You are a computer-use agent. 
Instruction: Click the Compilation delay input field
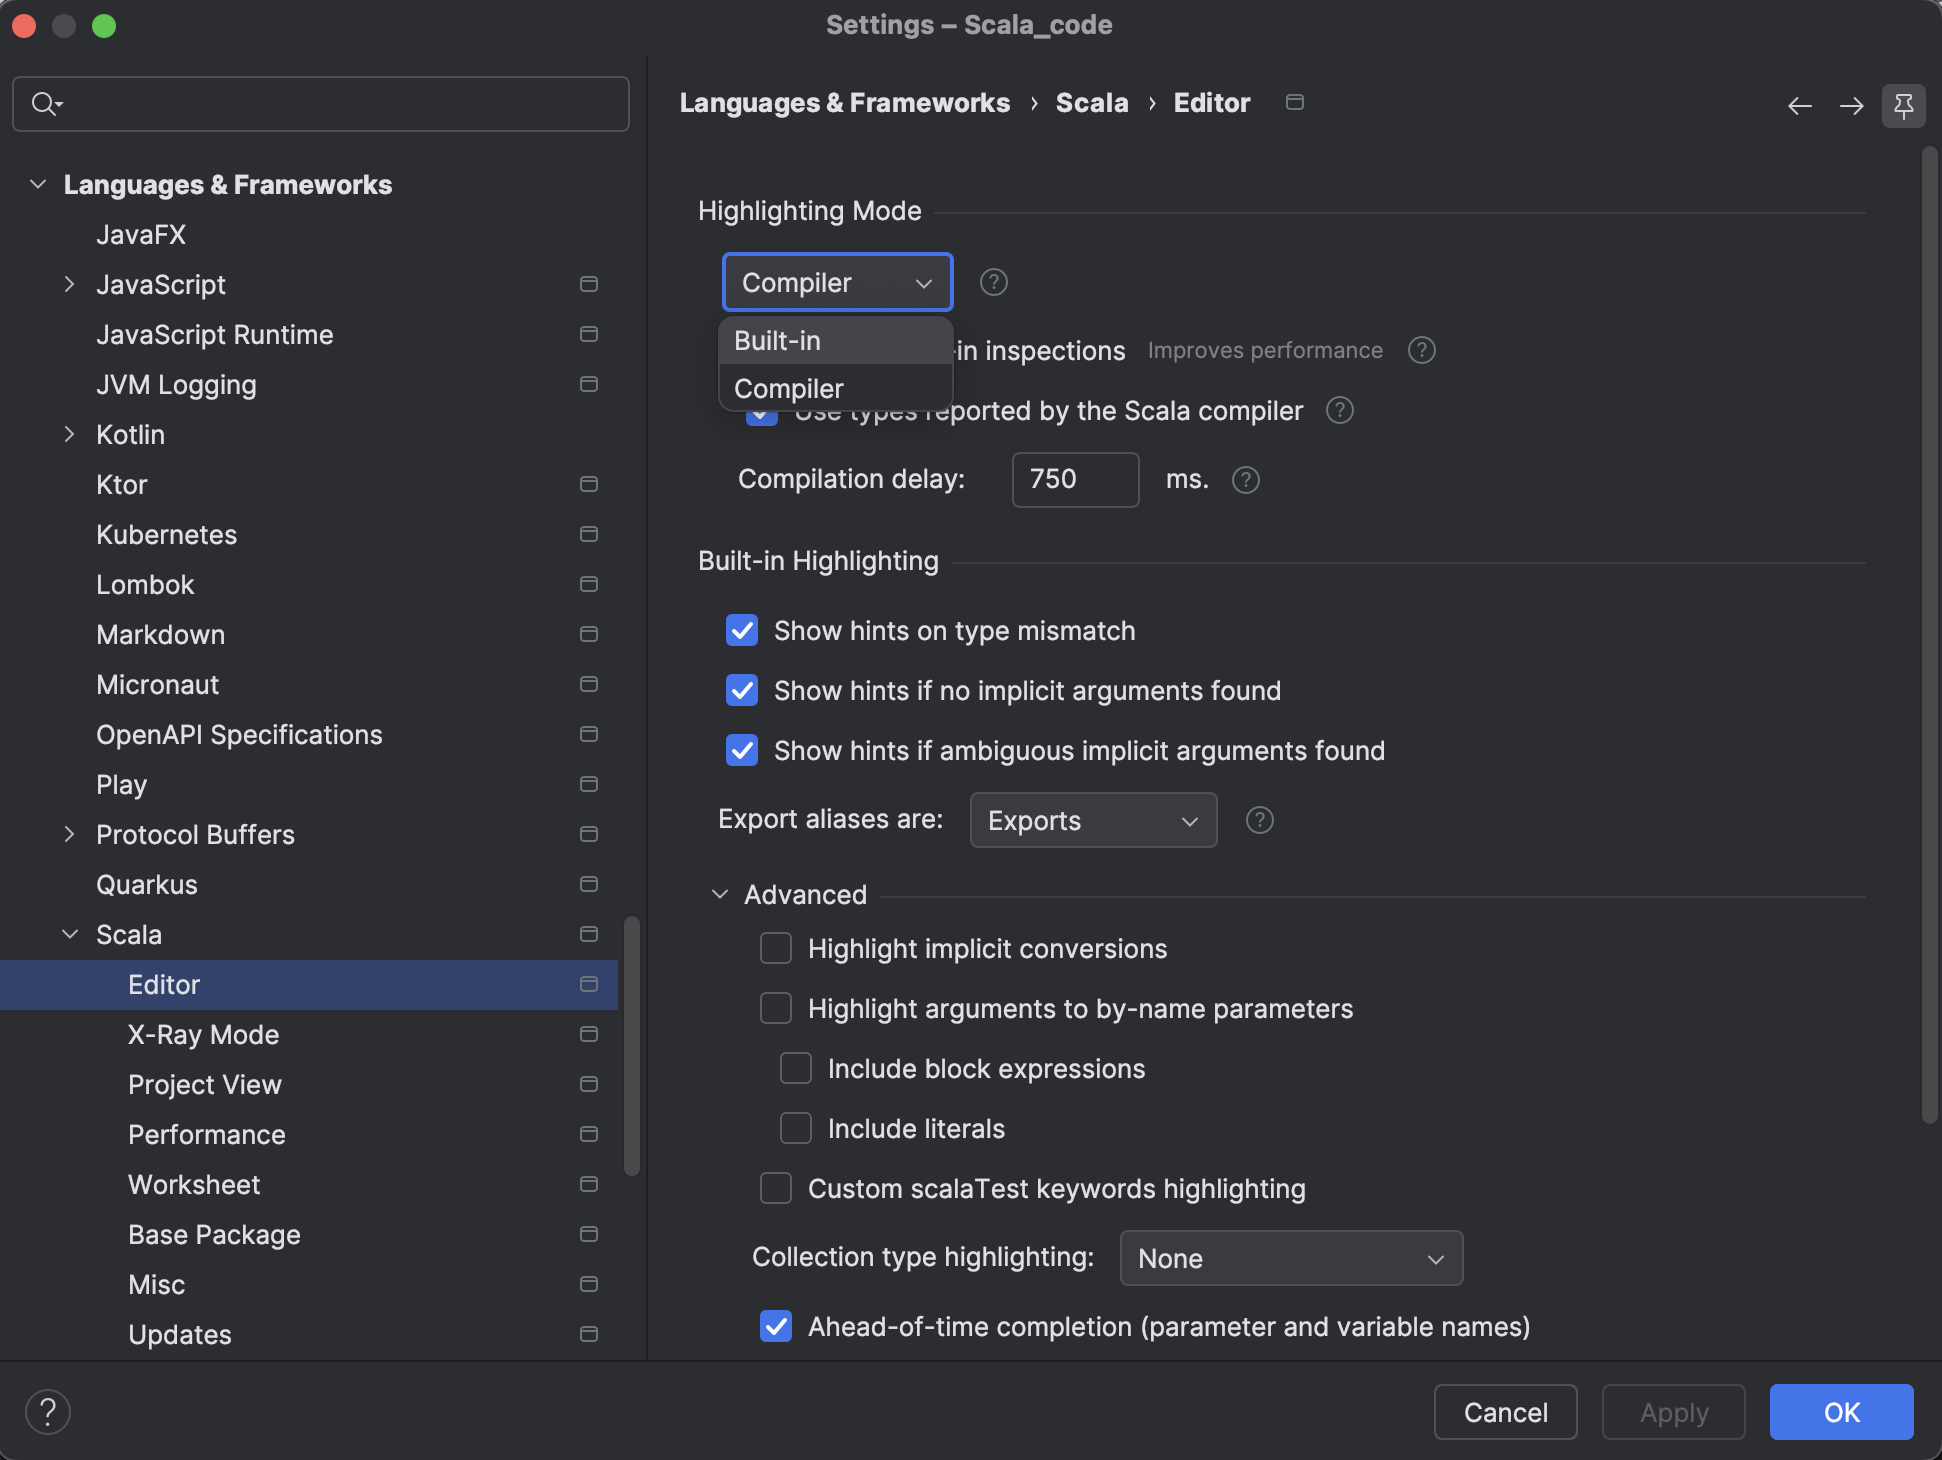(1076, 480)
